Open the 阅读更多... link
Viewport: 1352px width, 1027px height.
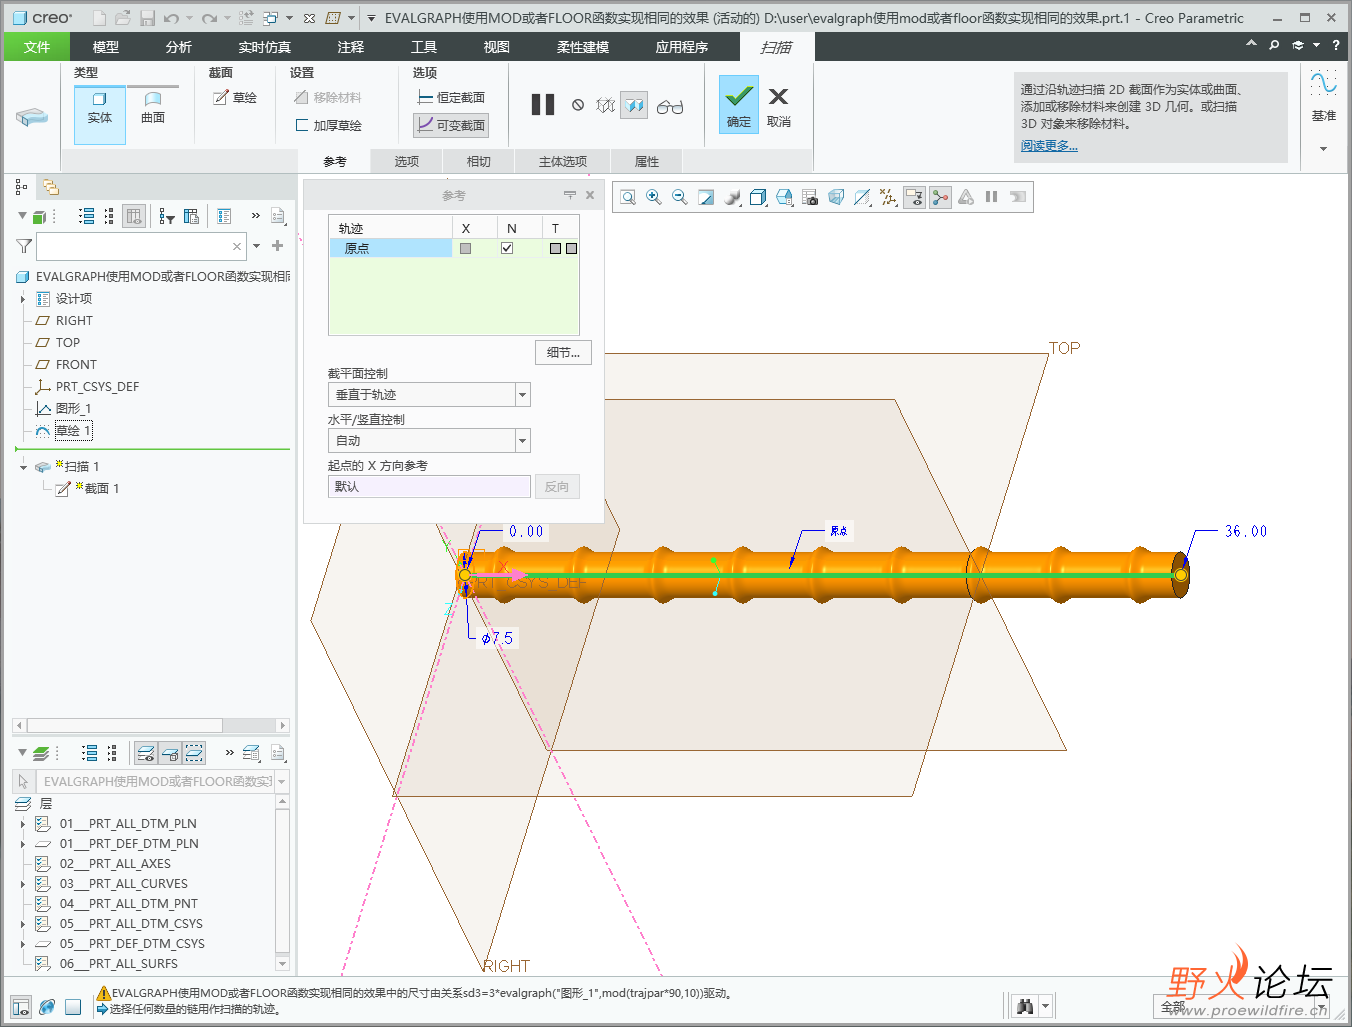[1049, 146]
